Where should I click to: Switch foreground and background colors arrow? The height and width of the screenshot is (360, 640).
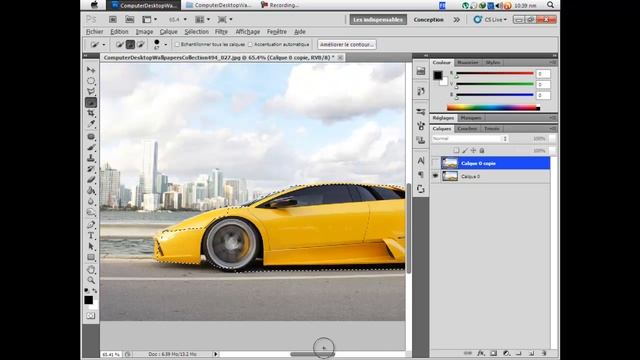pyautogui.click(x=95, y=291)
